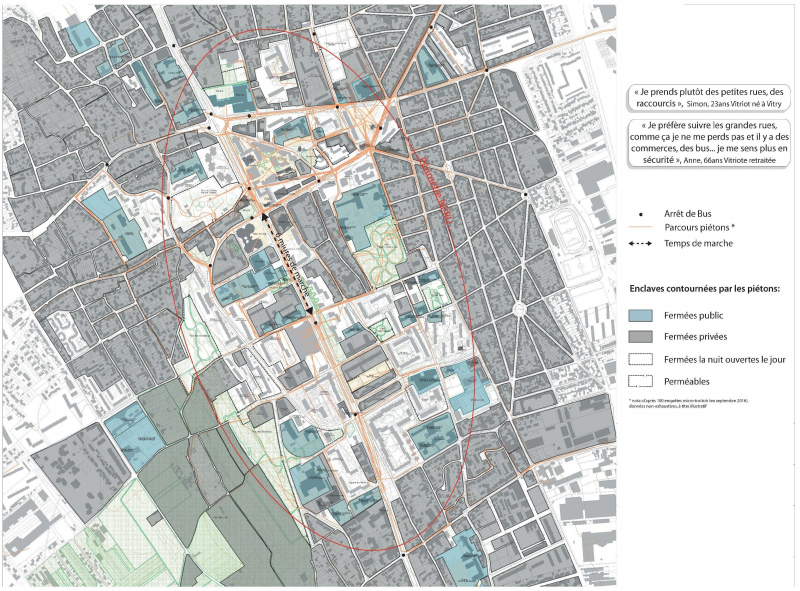This screenshot has width=800, height=591.
Task: Click the dashed Temps de marche arrow symbol
Action: (x=640, y=242)
